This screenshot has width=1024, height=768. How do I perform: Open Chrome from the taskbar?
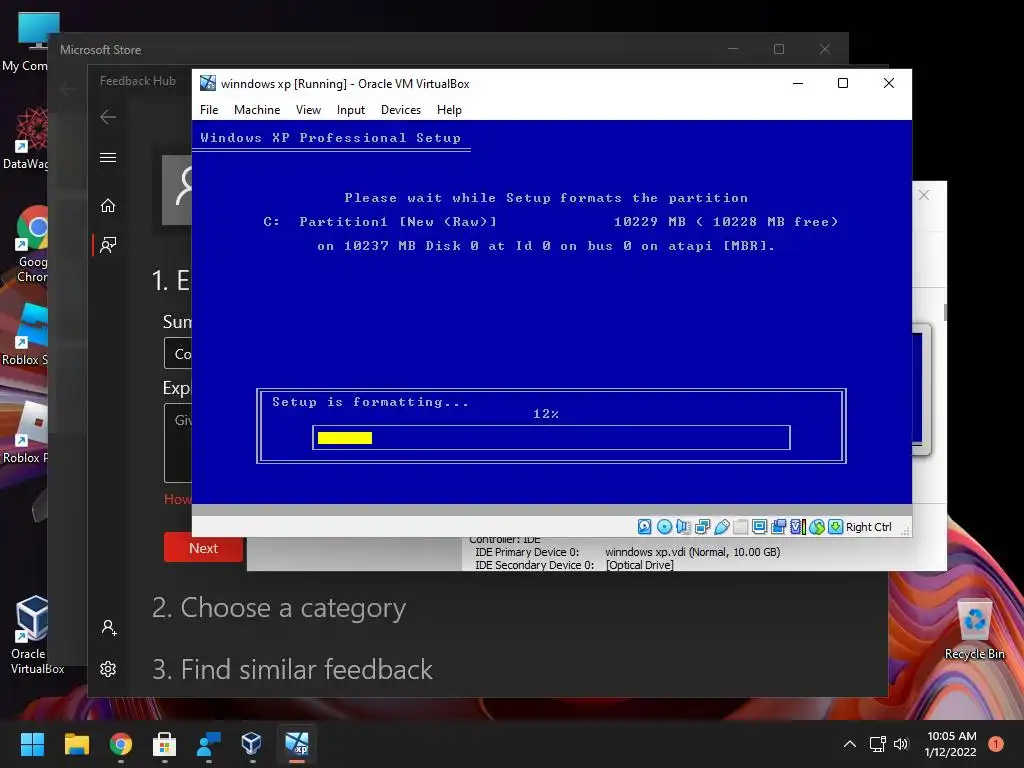point(121,744)
